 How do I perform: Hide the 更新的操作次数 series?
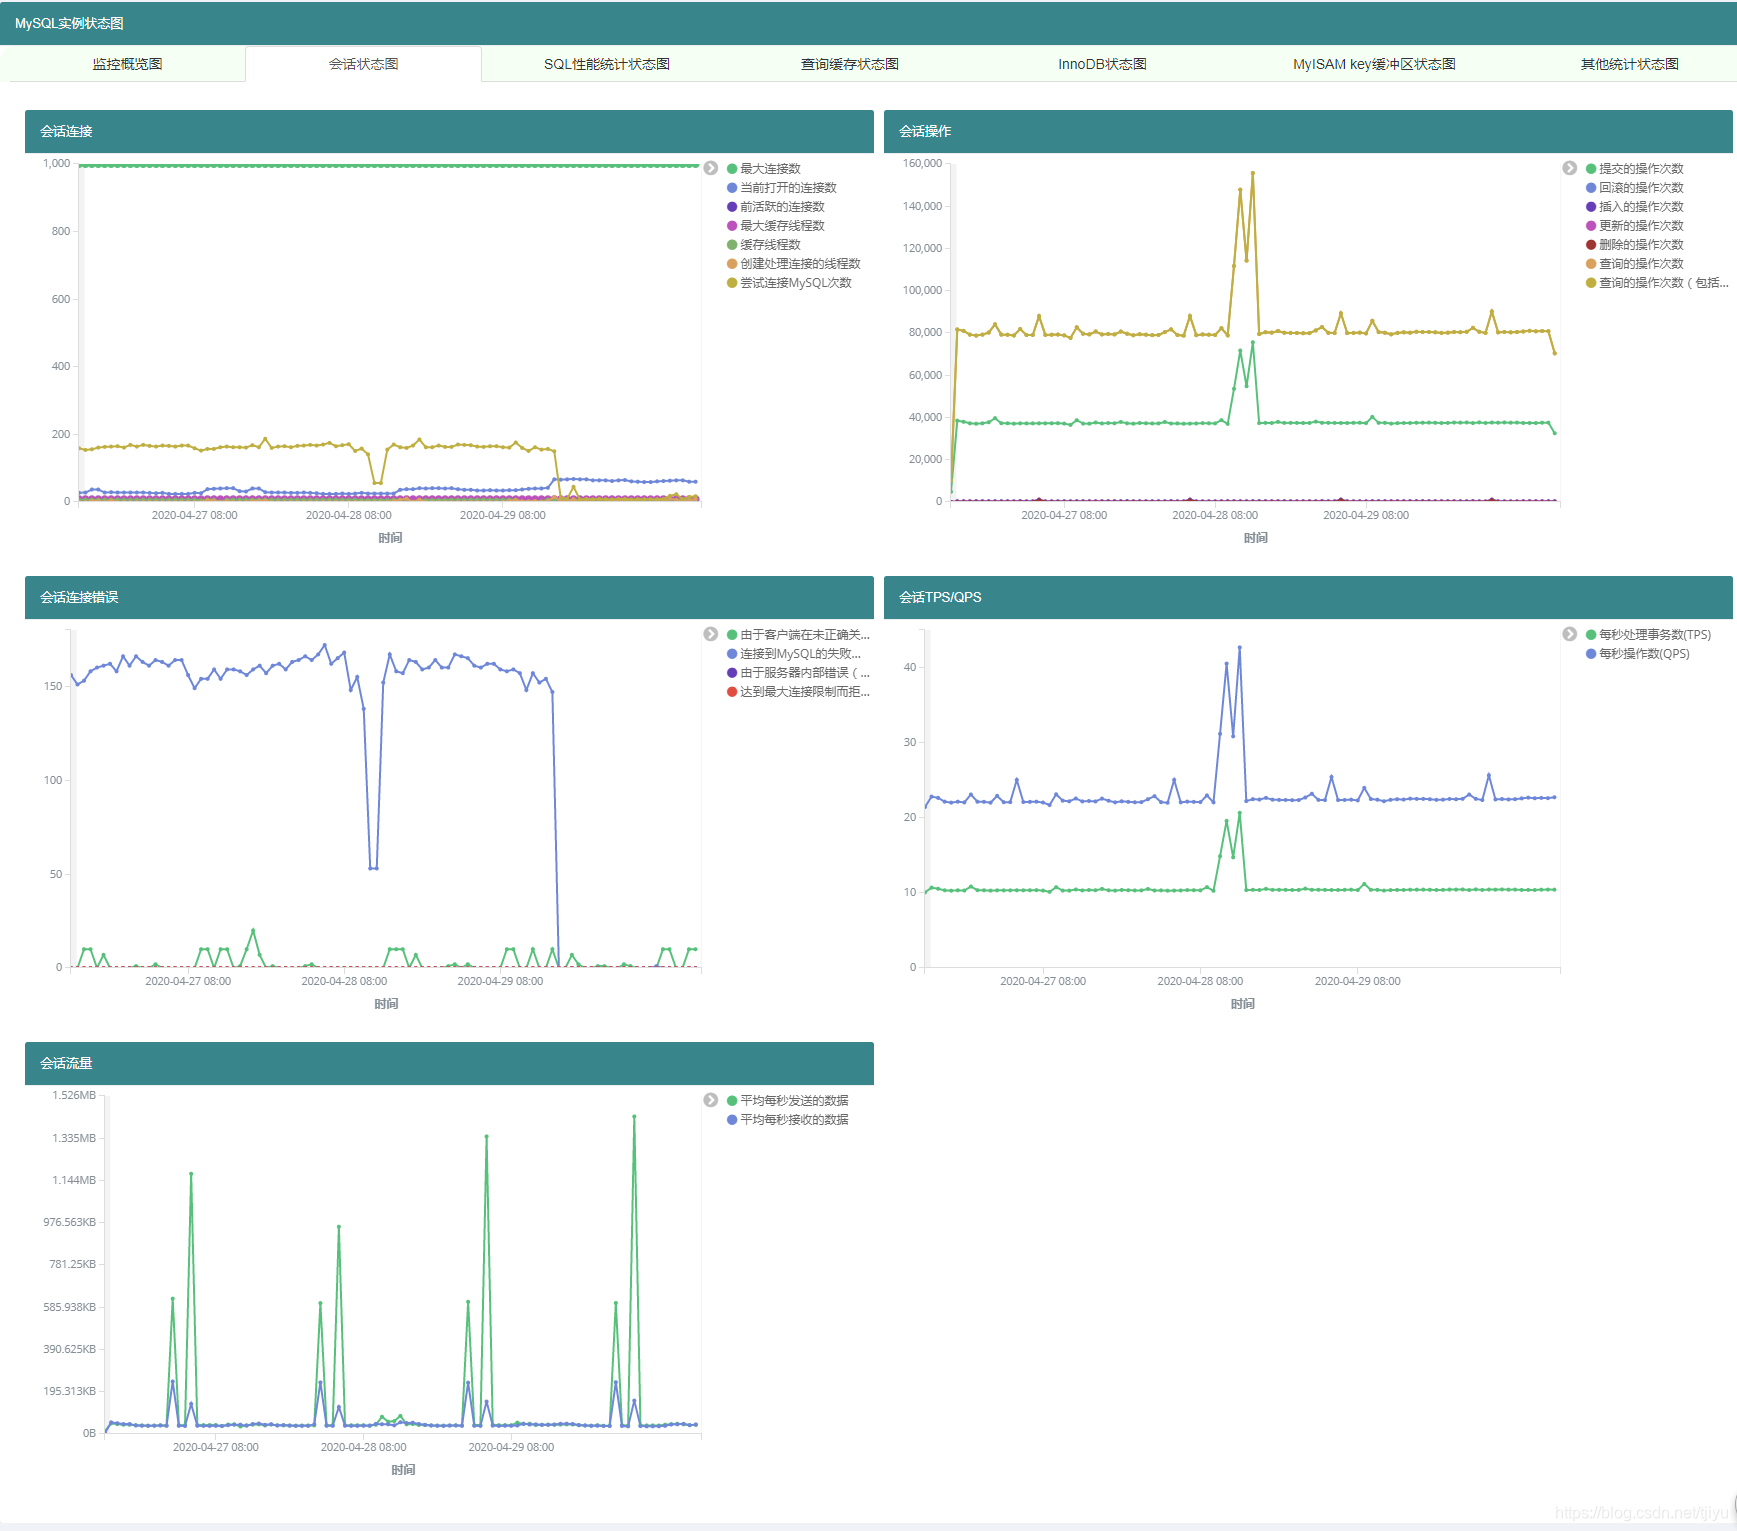click(x=1635, y=226)
